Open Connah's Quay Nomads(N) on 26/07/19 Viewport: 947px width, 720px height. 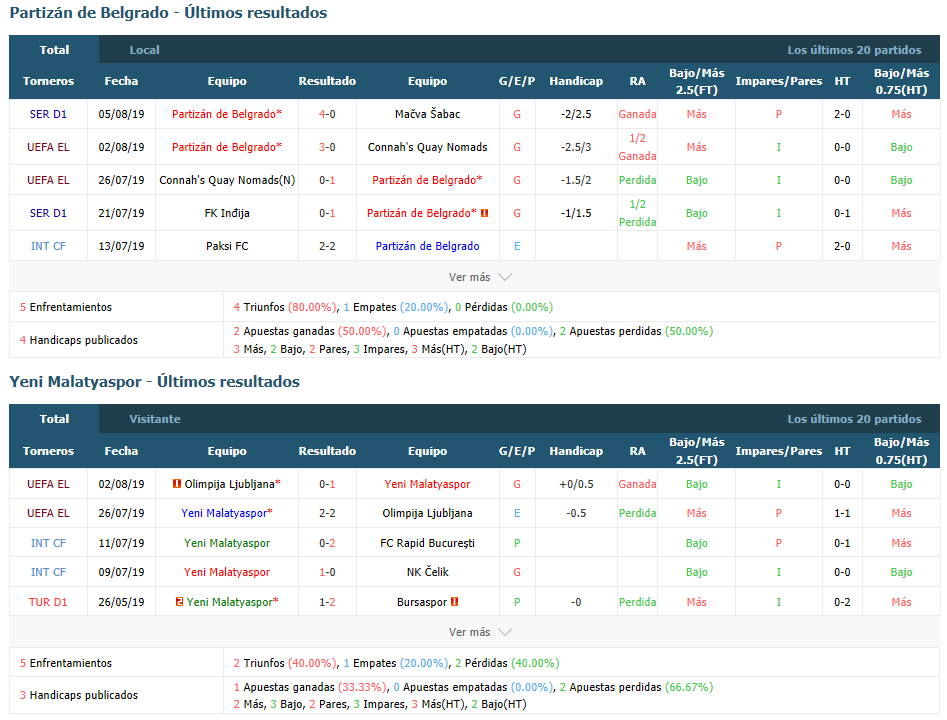pos(227,180)
